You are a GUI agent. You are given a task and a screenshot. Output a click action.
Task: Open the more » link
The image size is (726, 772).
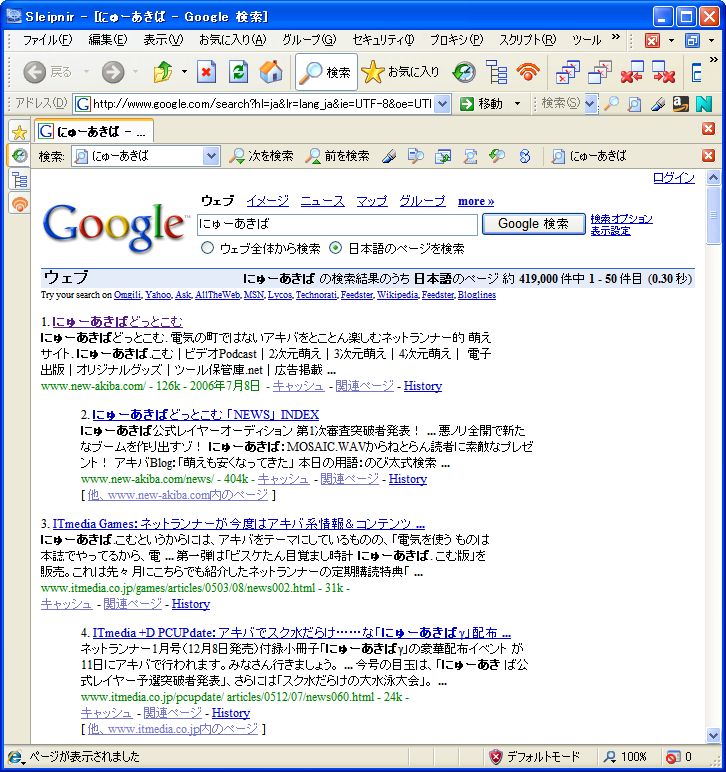476,201
